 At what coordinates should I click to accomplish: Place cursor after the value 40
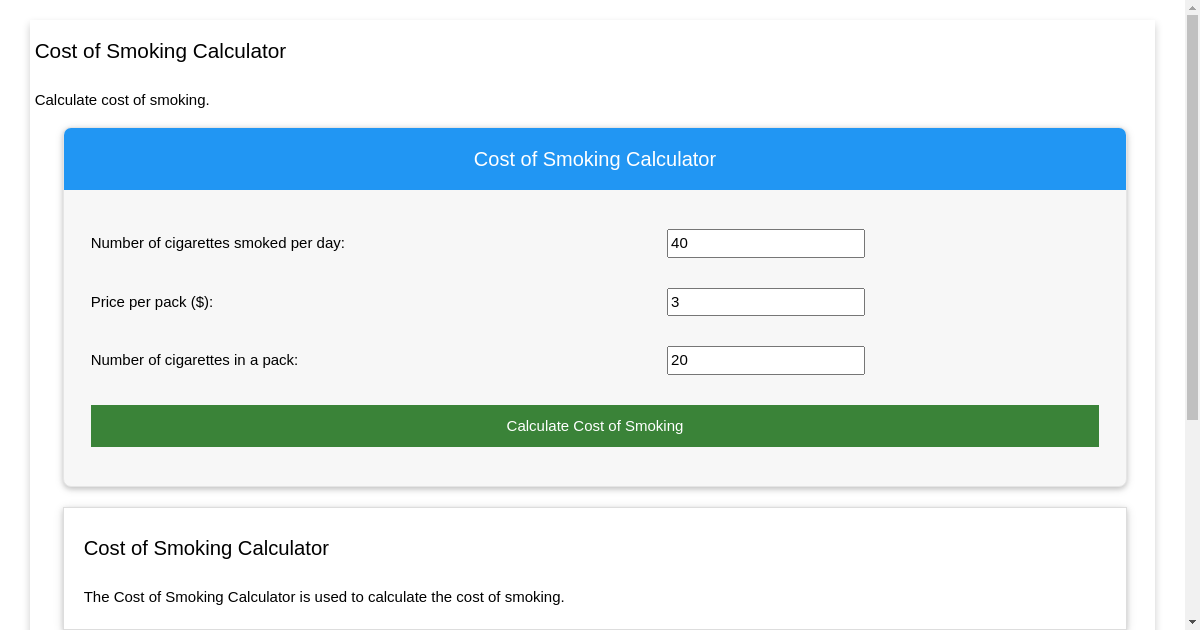pos(692,243)
